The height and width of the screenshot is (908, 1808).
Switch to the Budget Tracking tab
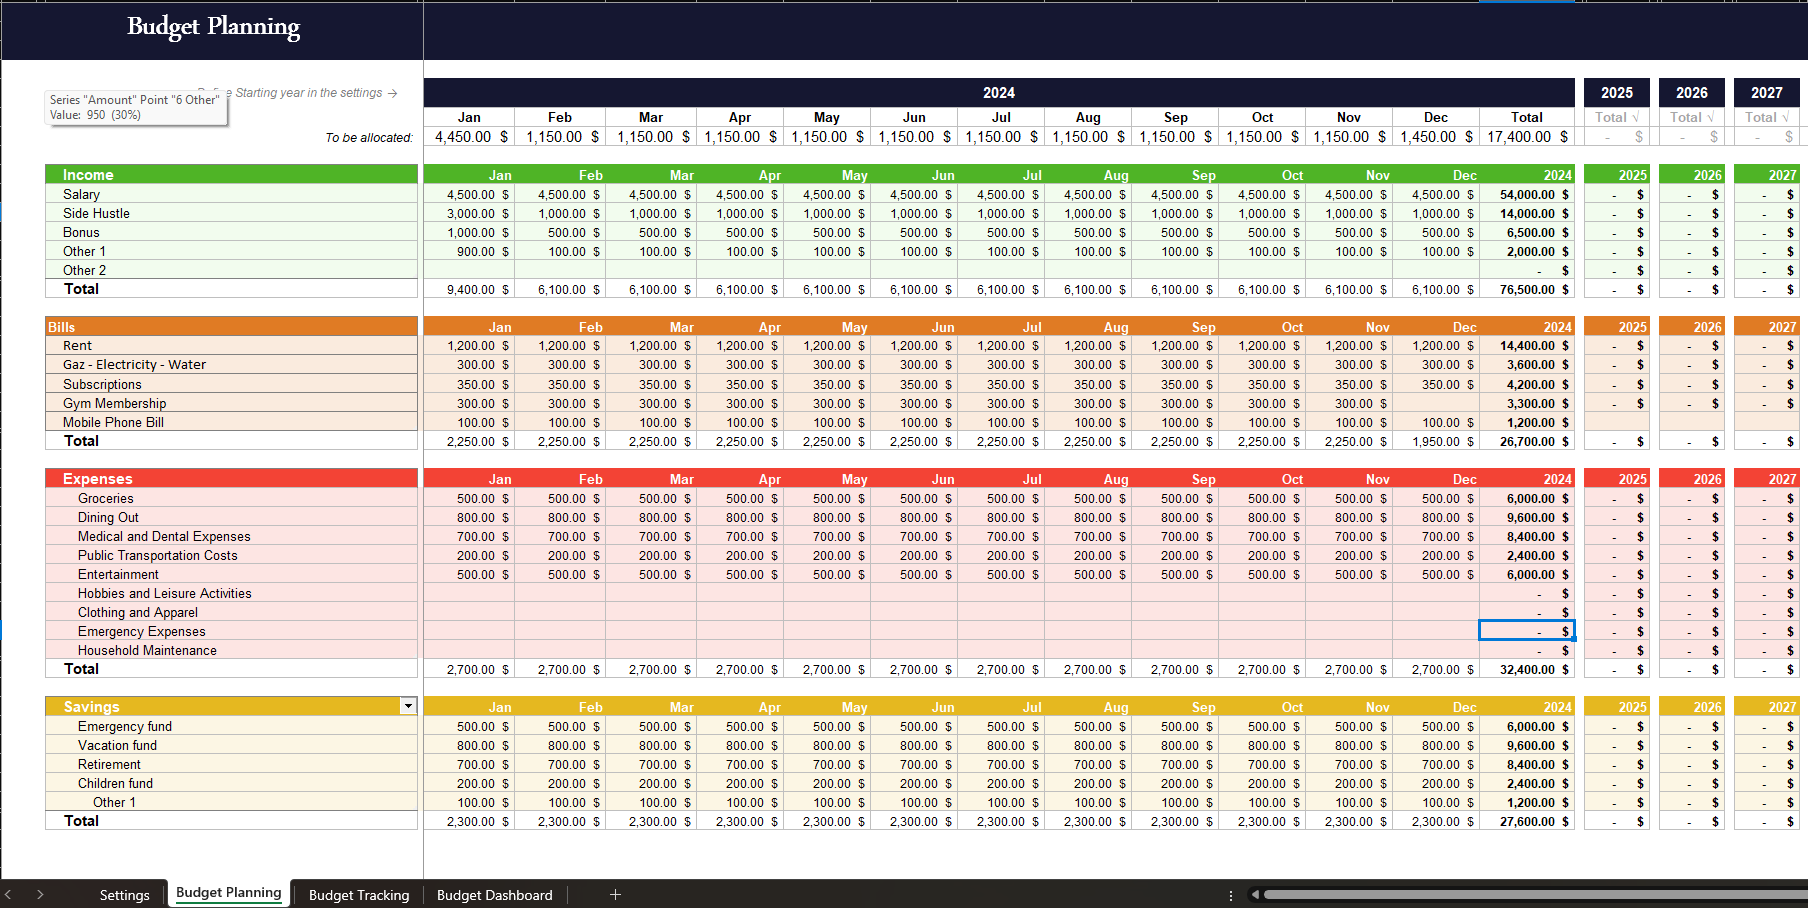(358, 894)
